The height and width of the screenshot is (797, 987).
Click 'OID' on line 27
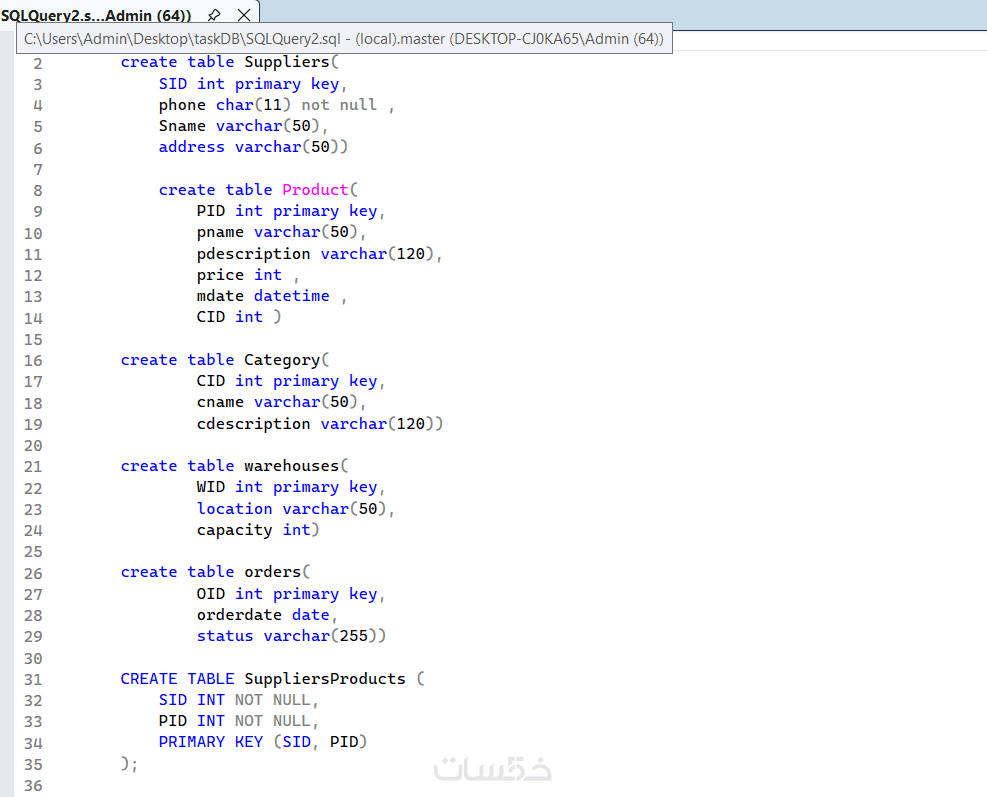click(x=210, y=594)
